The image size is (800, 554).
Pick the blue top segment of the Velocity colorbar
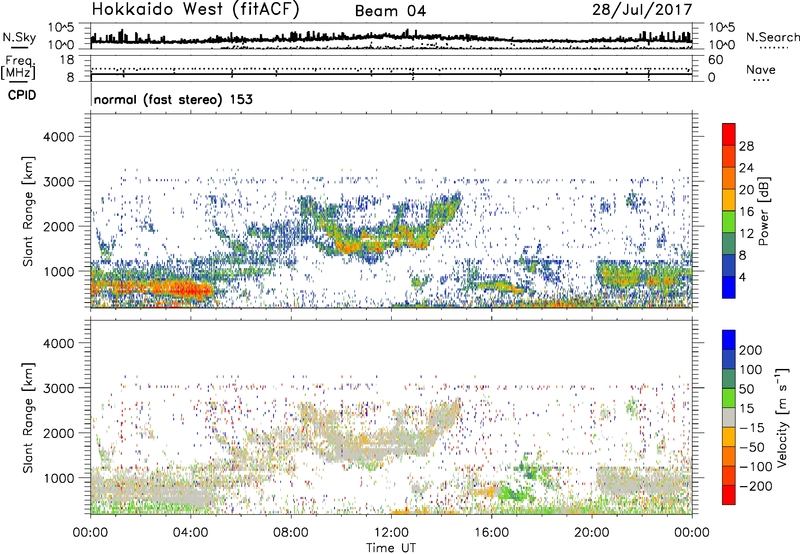729,340
